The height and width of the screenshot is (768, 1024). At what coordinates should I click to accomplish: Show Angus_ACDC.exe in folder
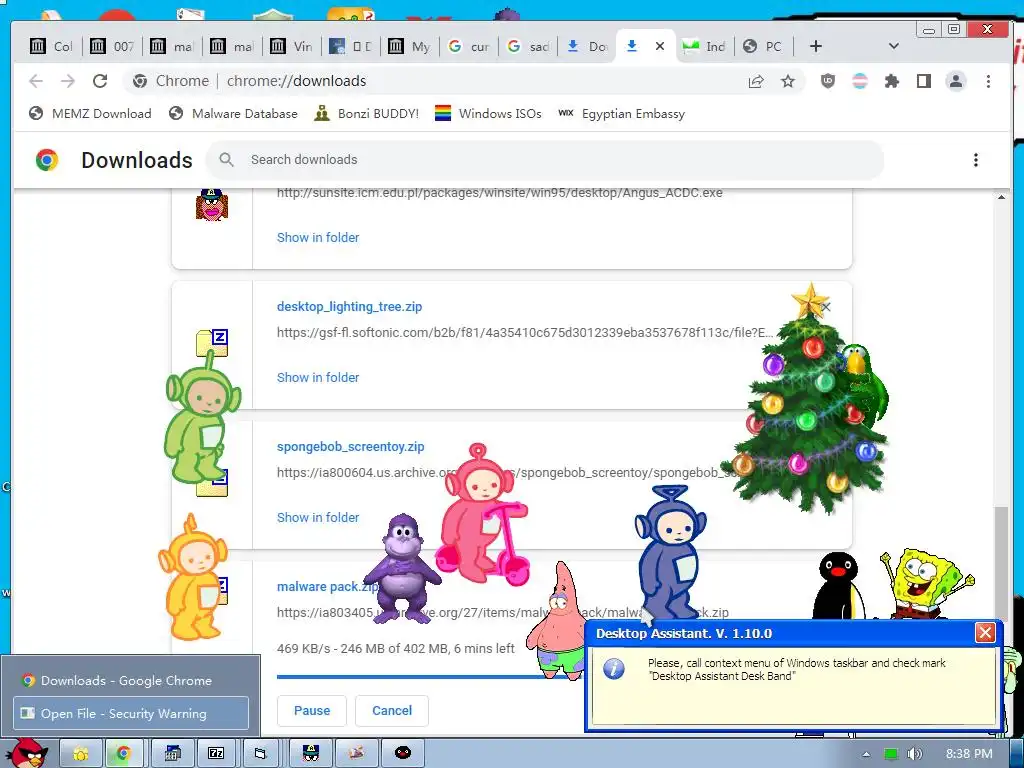[x=318, y=238]
